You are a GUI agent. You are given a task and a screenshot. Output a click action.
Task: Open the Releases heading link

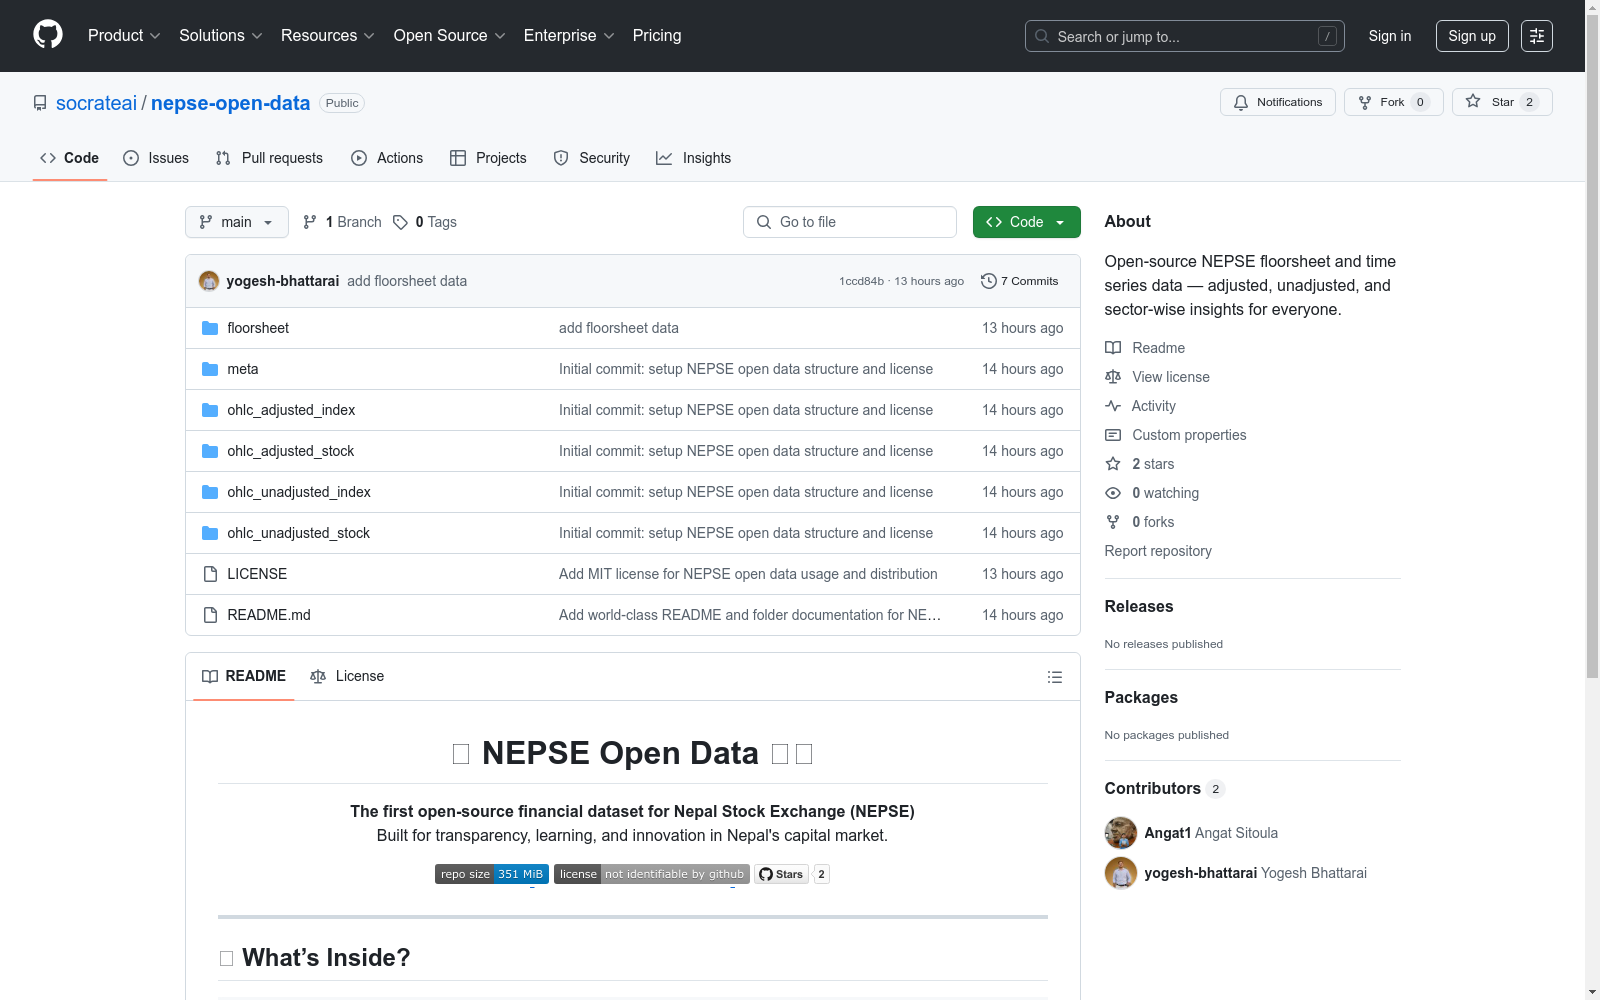1139,606
